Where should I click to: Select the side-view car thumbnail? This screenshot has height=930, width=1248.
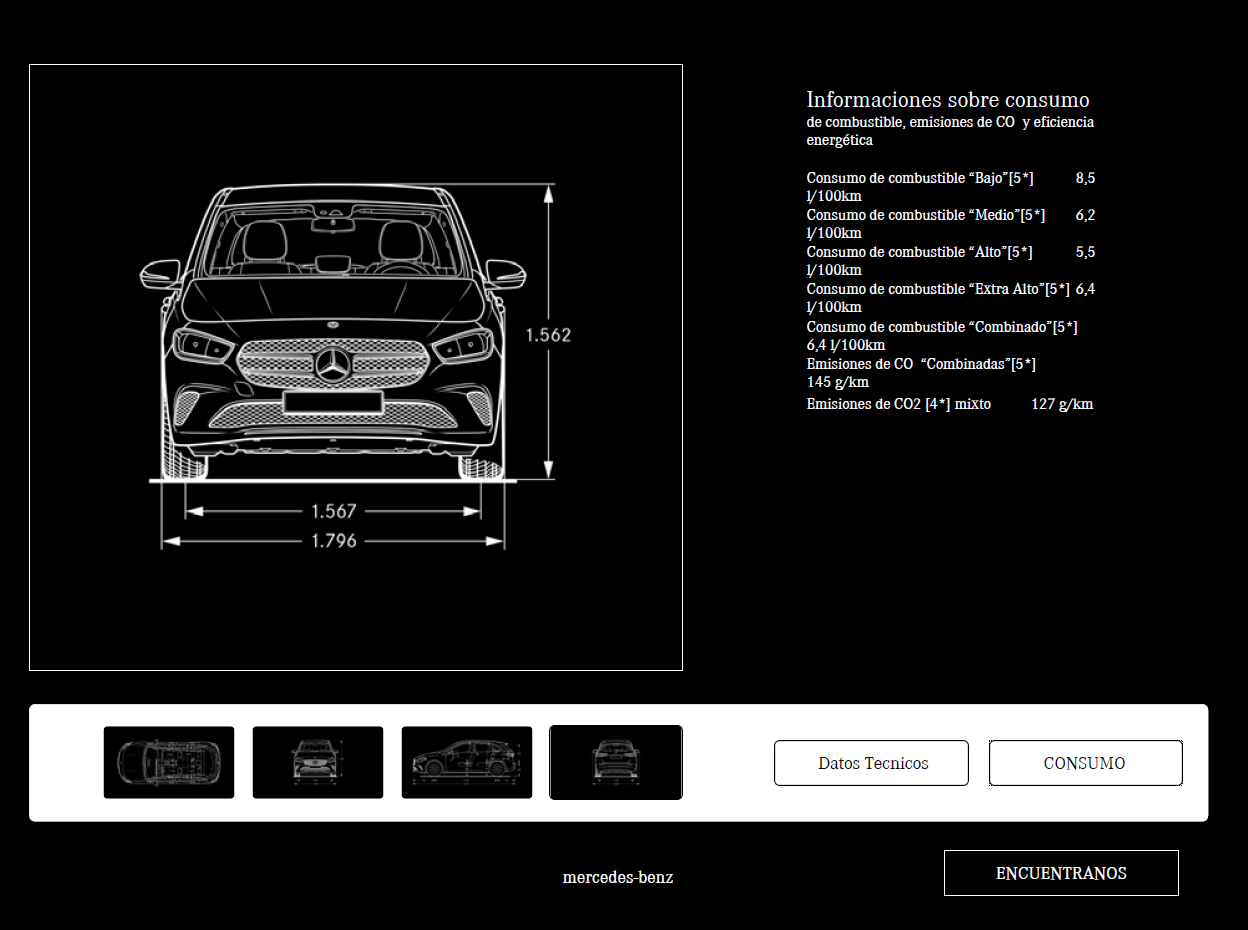click(x=467, y=762)
